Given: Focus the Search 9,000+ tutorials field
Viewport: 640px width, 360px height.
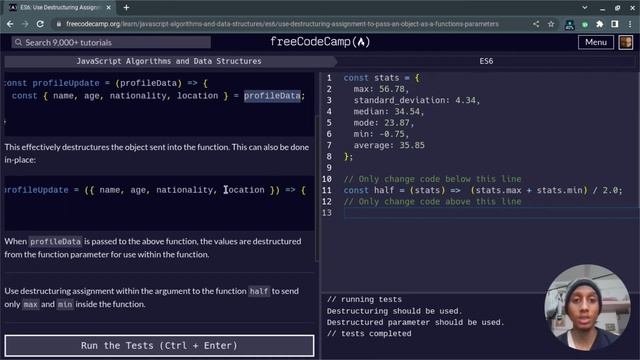Looking at the screenshot, I should (x=111, y=42).
